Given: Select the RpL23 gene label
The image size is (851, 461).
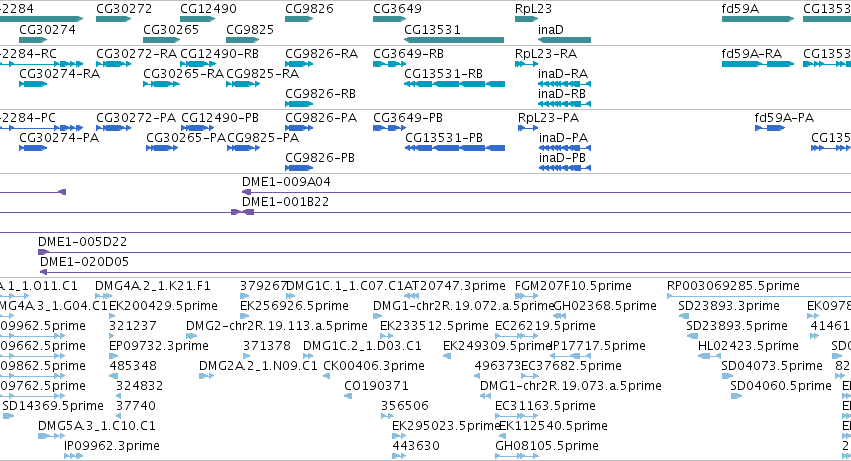Looking at the screenshot, I should click(x=533, y=9).
